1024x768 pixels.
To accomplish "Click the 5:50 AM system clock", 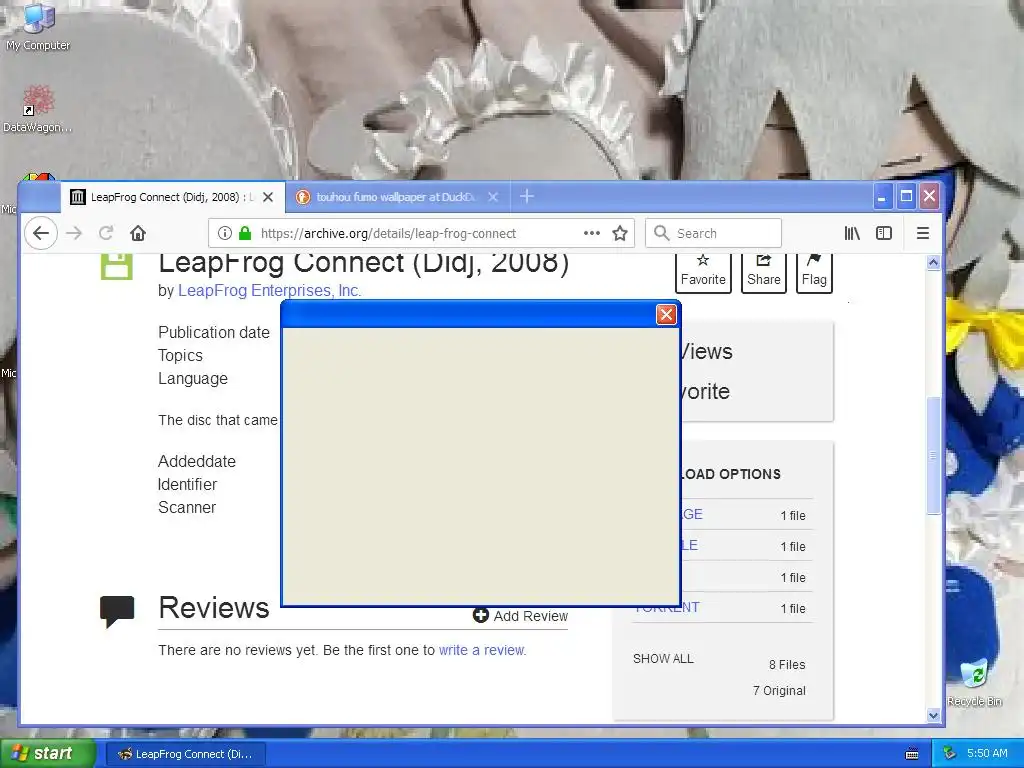I will (987, 754).
